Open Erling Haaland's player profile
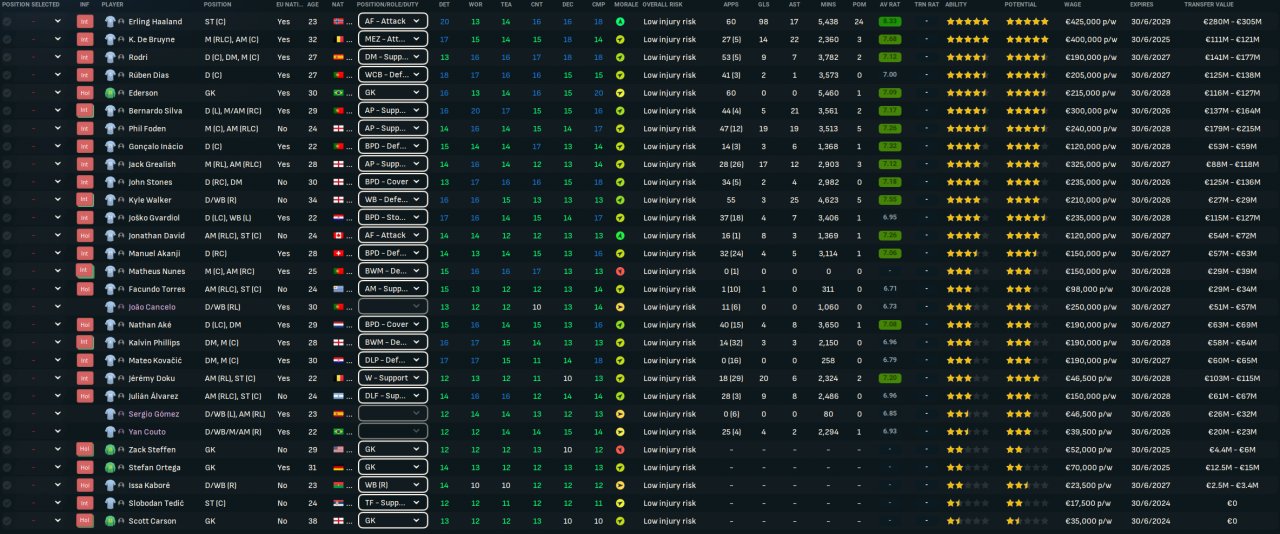 coord(154,21)
